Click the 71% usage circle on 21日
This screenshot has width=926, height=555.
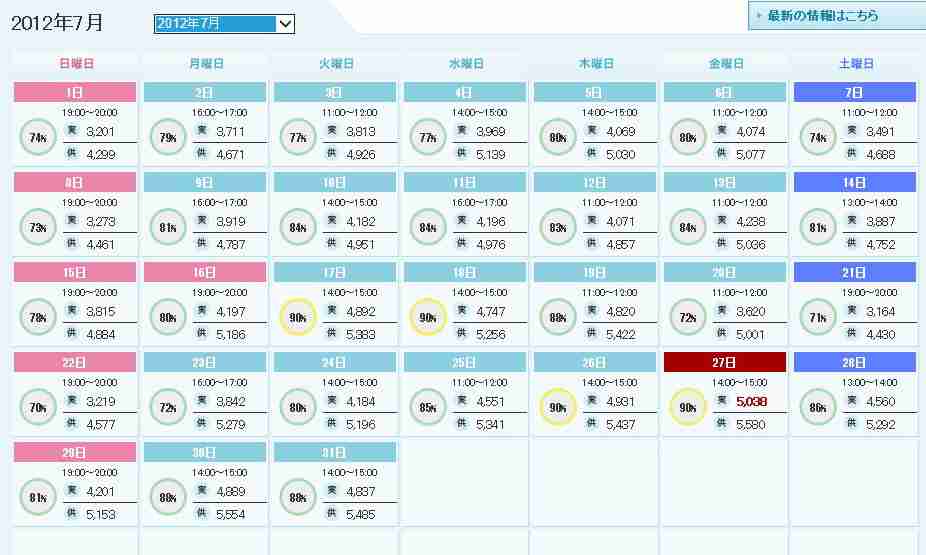pos(817,318)
